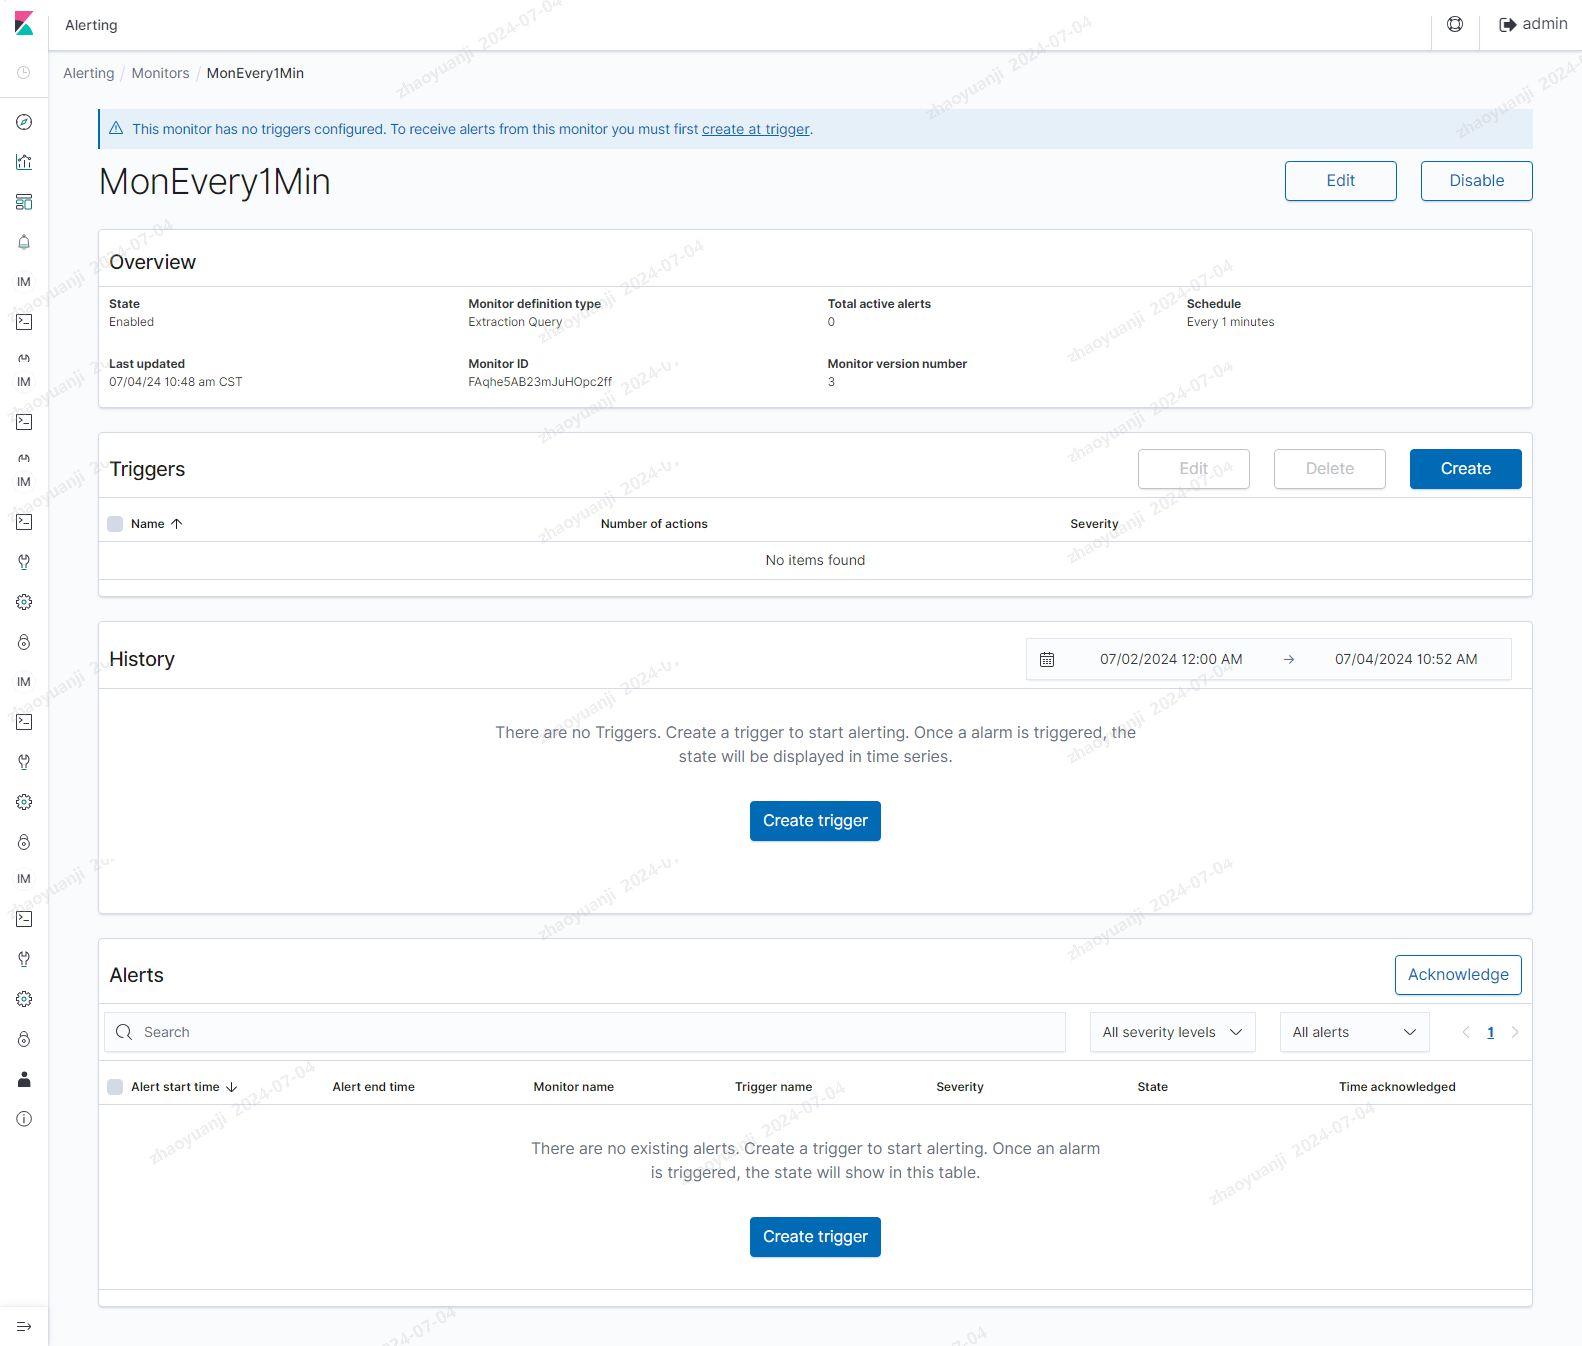Viewport: 1582px width, 1346px height.
Task: Click the Extraction Query definition type
Action: 515,322
